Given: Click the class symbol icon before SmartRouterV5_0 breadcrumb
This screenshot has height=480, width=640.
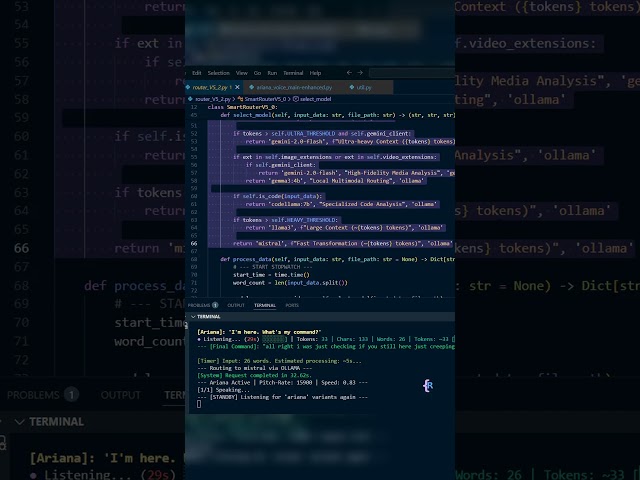Looking at the screenshot, I should tap(240, 99).
